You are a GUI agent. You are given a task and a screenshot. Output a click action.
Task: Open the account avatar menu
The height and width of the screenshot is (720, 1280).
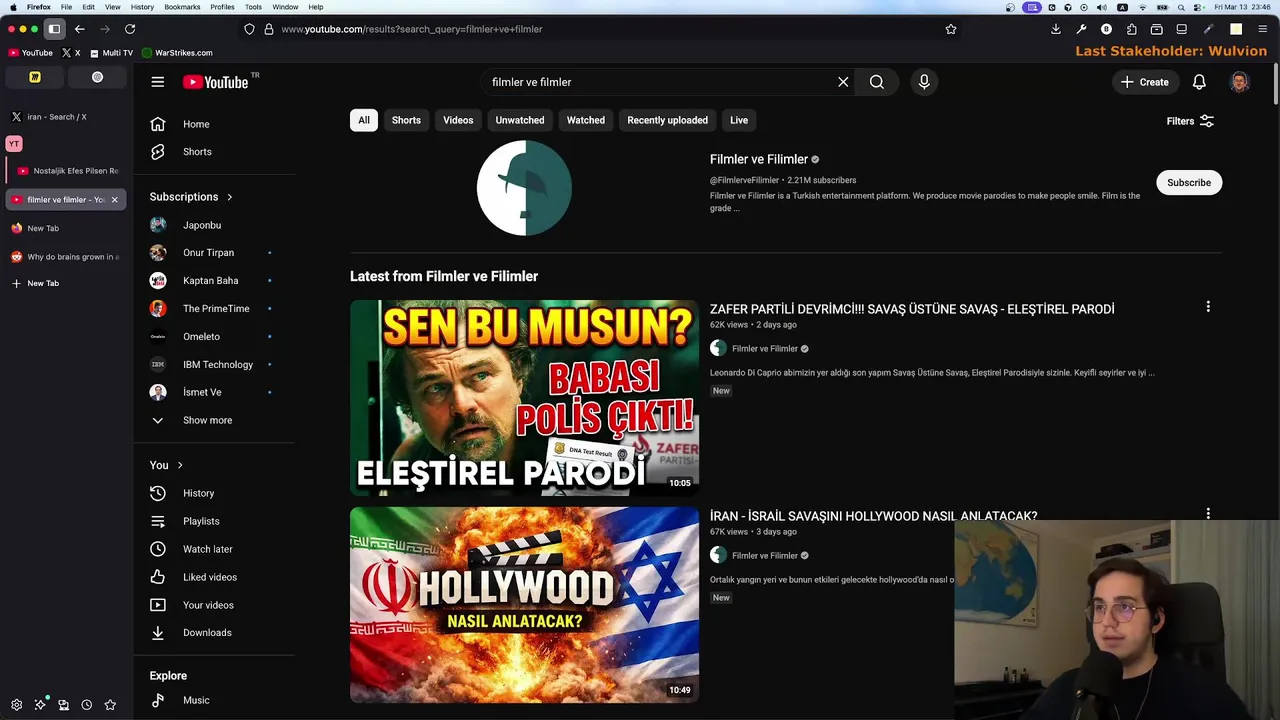[x=1239, y=82]
